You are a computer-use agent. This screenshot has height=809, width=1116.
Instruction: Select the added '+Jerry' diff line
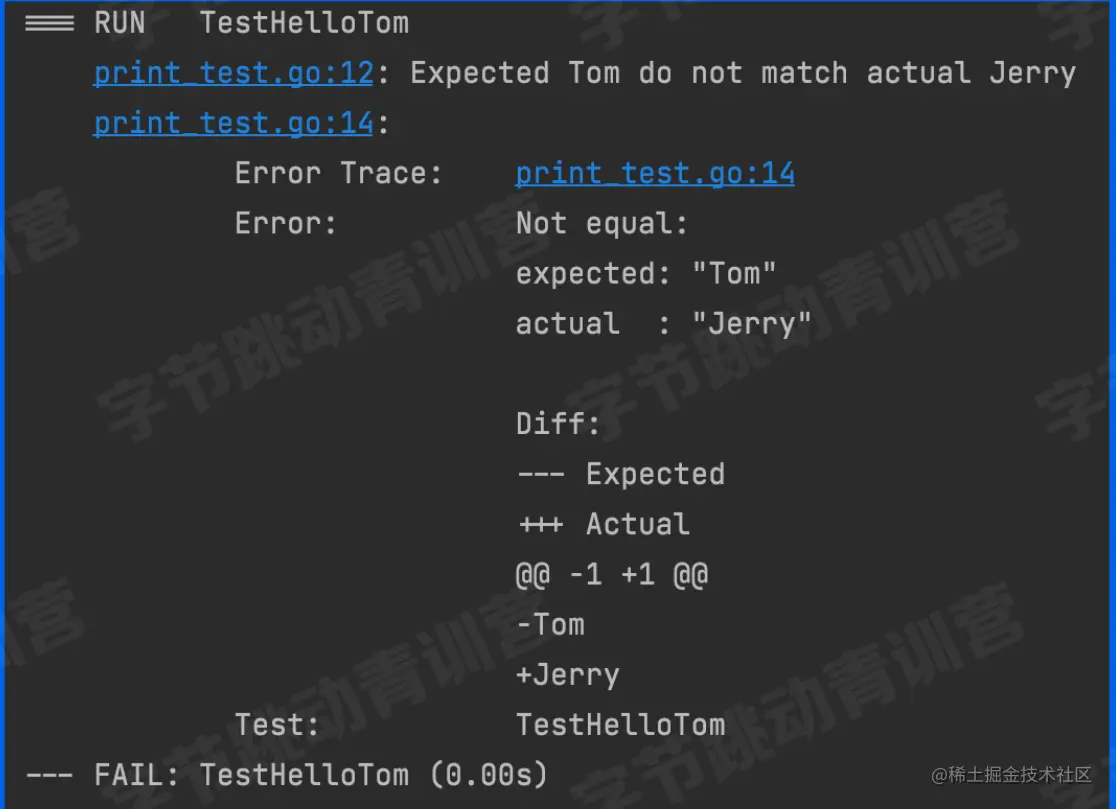click(568, 675)
